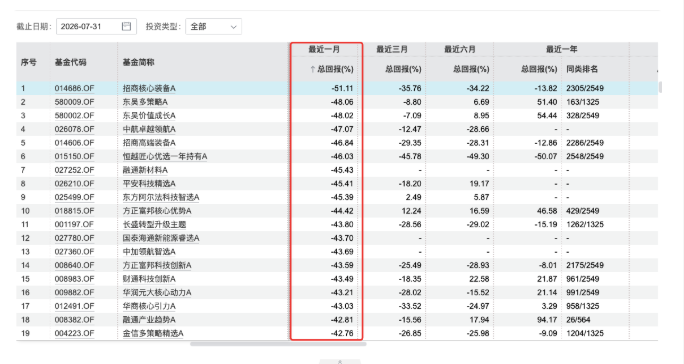This screenshot has height=364, width=684.
Task: Select ranking cell 2305/2549
Action: tap(585, 88)
